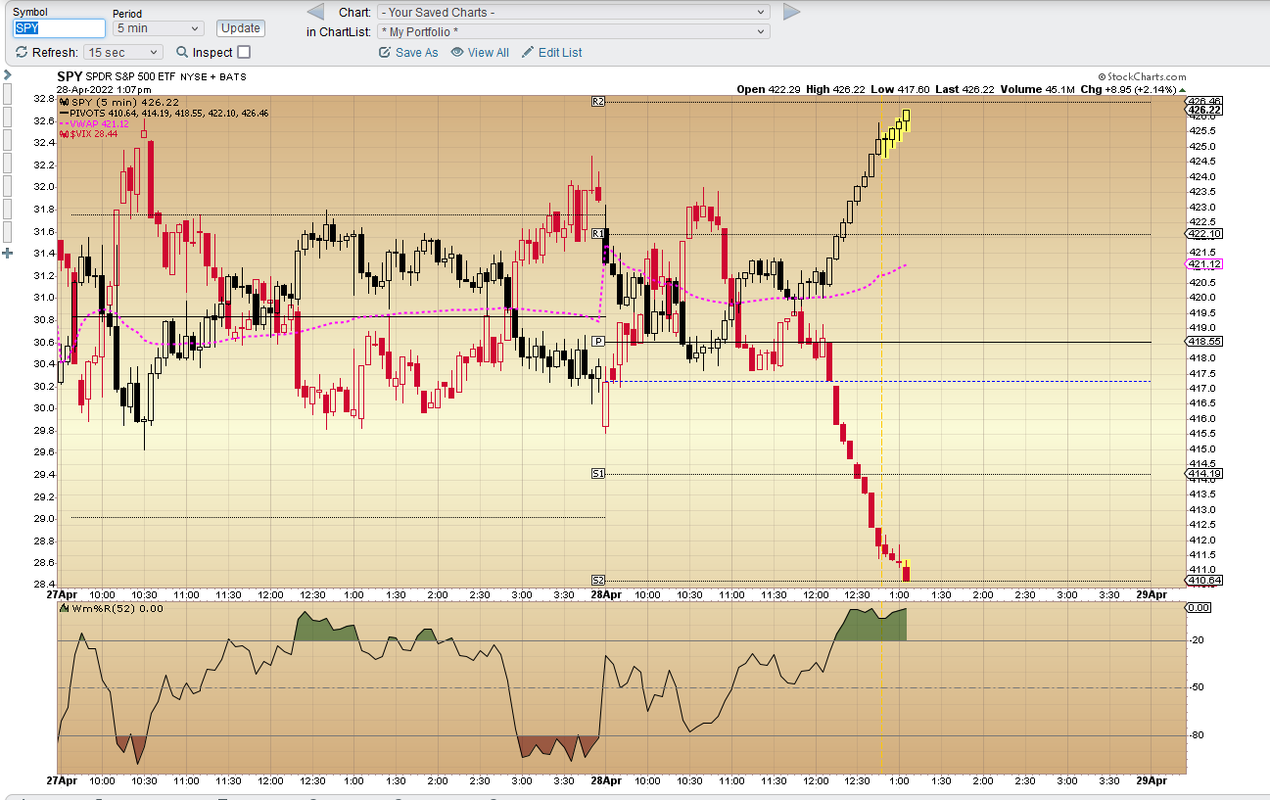Click the Refresh circular arrows icon
1270x800 pixels.
pos(22,52)
